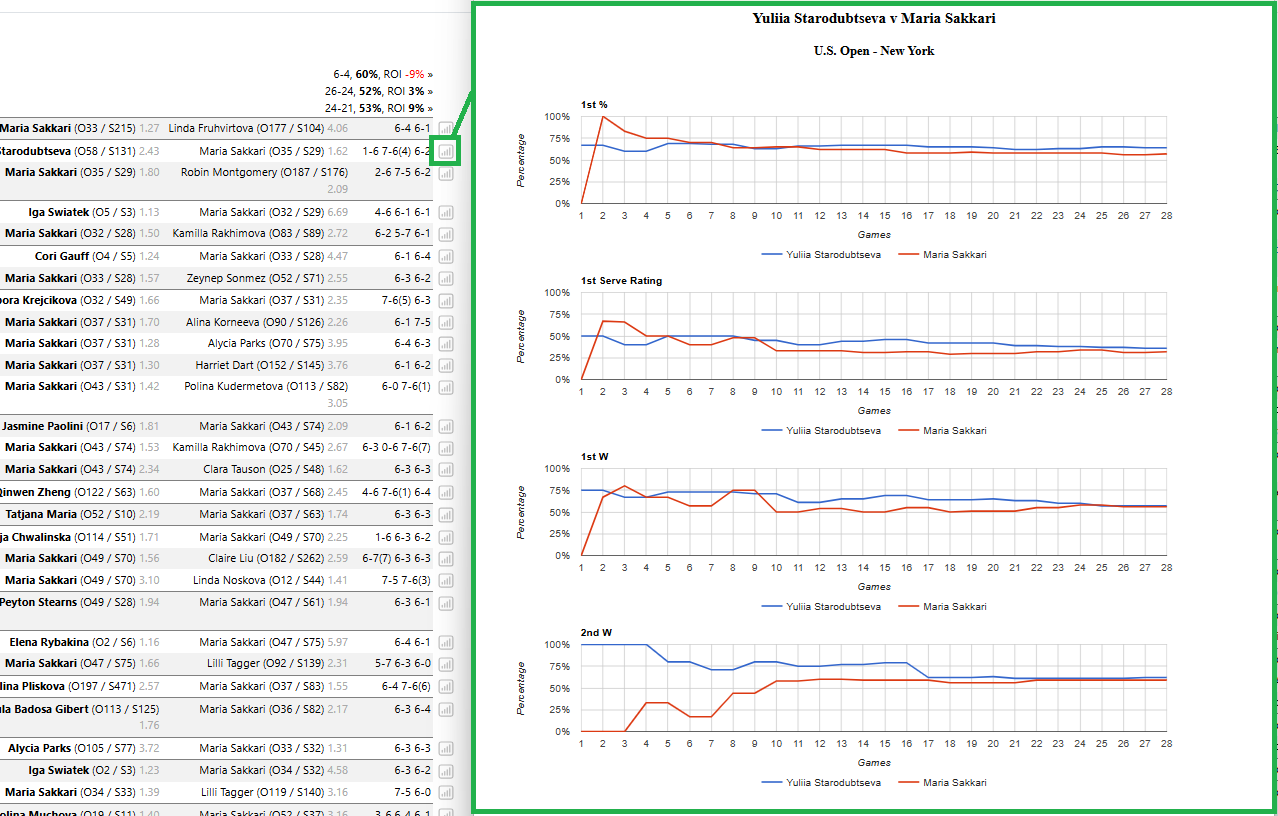The width and height of the screenshot is (1278, 816).
Task: Open chart icon in Jasmine Paolini match row
Action: (x=445, y=427)
